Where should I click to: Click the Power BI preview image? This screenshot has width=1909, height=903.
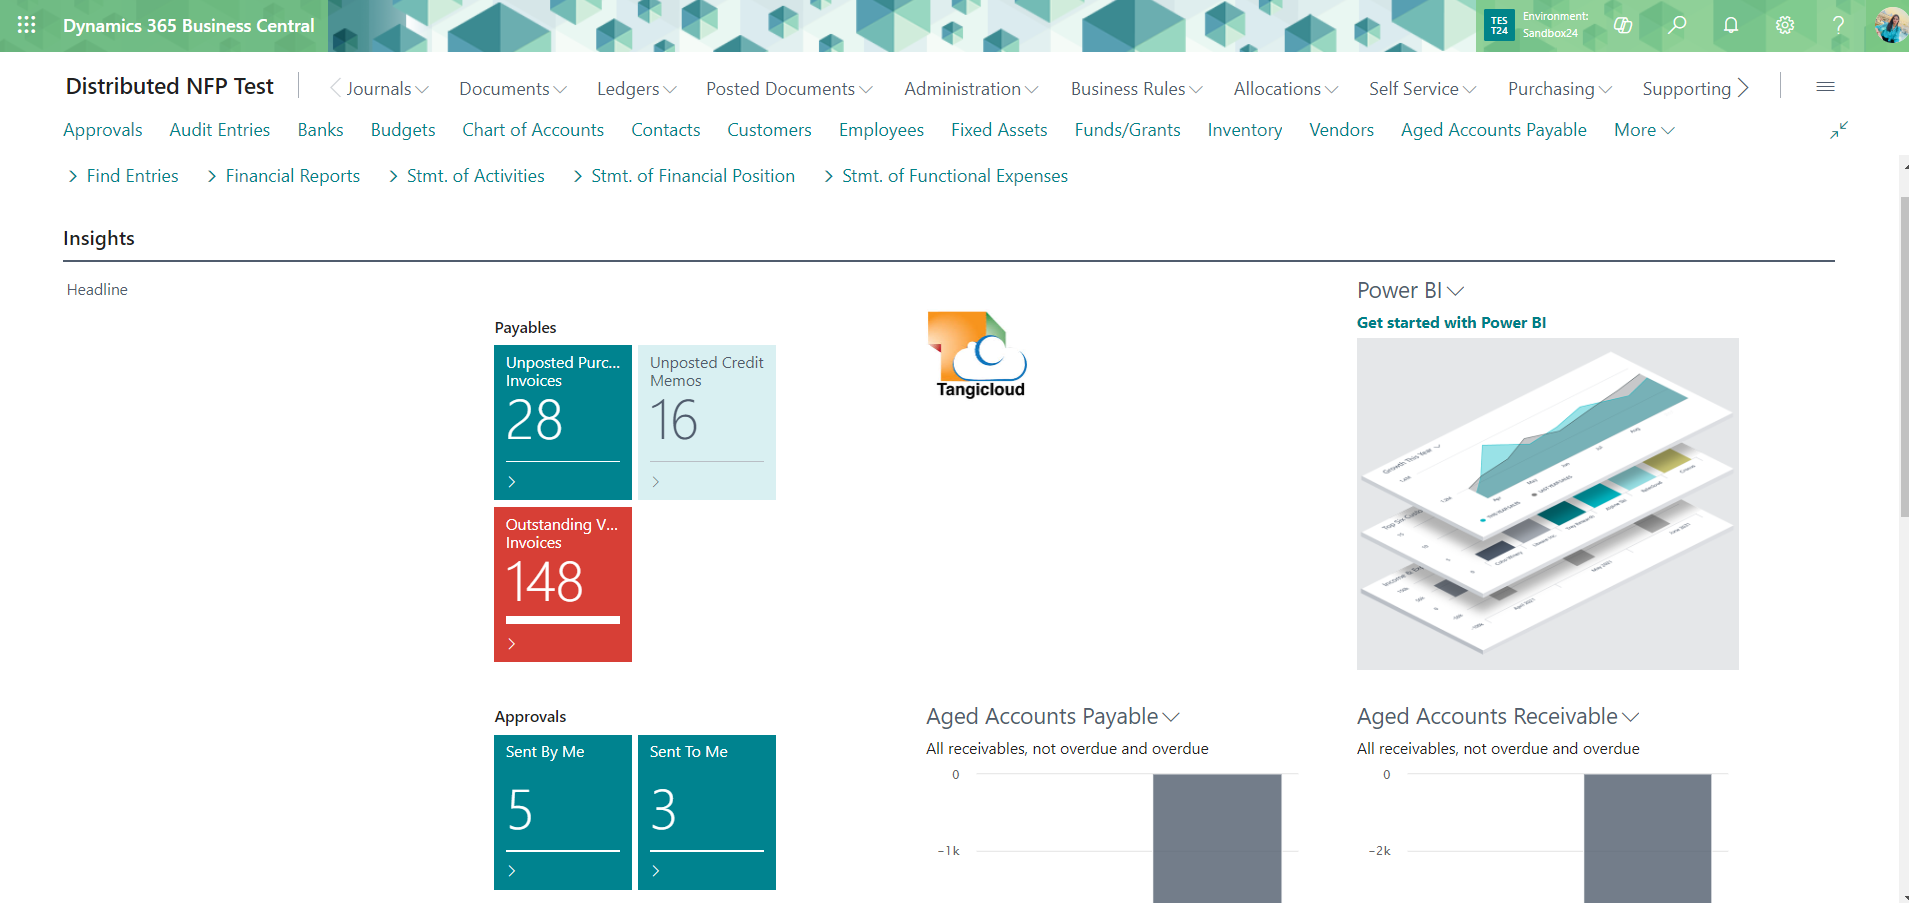pos(1547,504)
